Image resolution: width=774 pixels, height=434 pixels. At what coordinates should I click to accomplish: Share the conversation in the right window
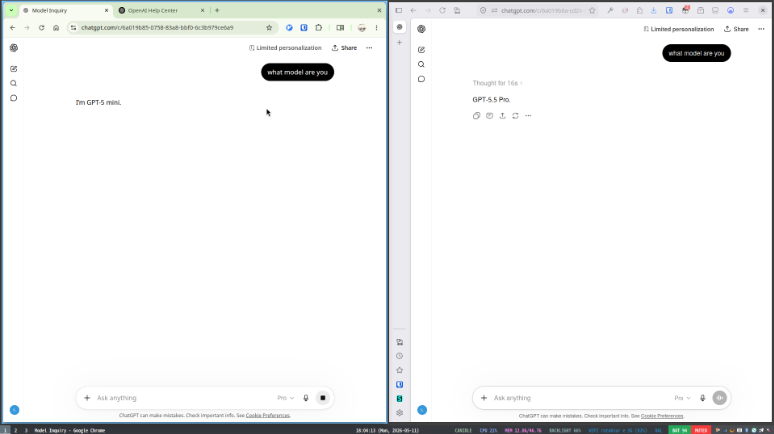point(736,29)
